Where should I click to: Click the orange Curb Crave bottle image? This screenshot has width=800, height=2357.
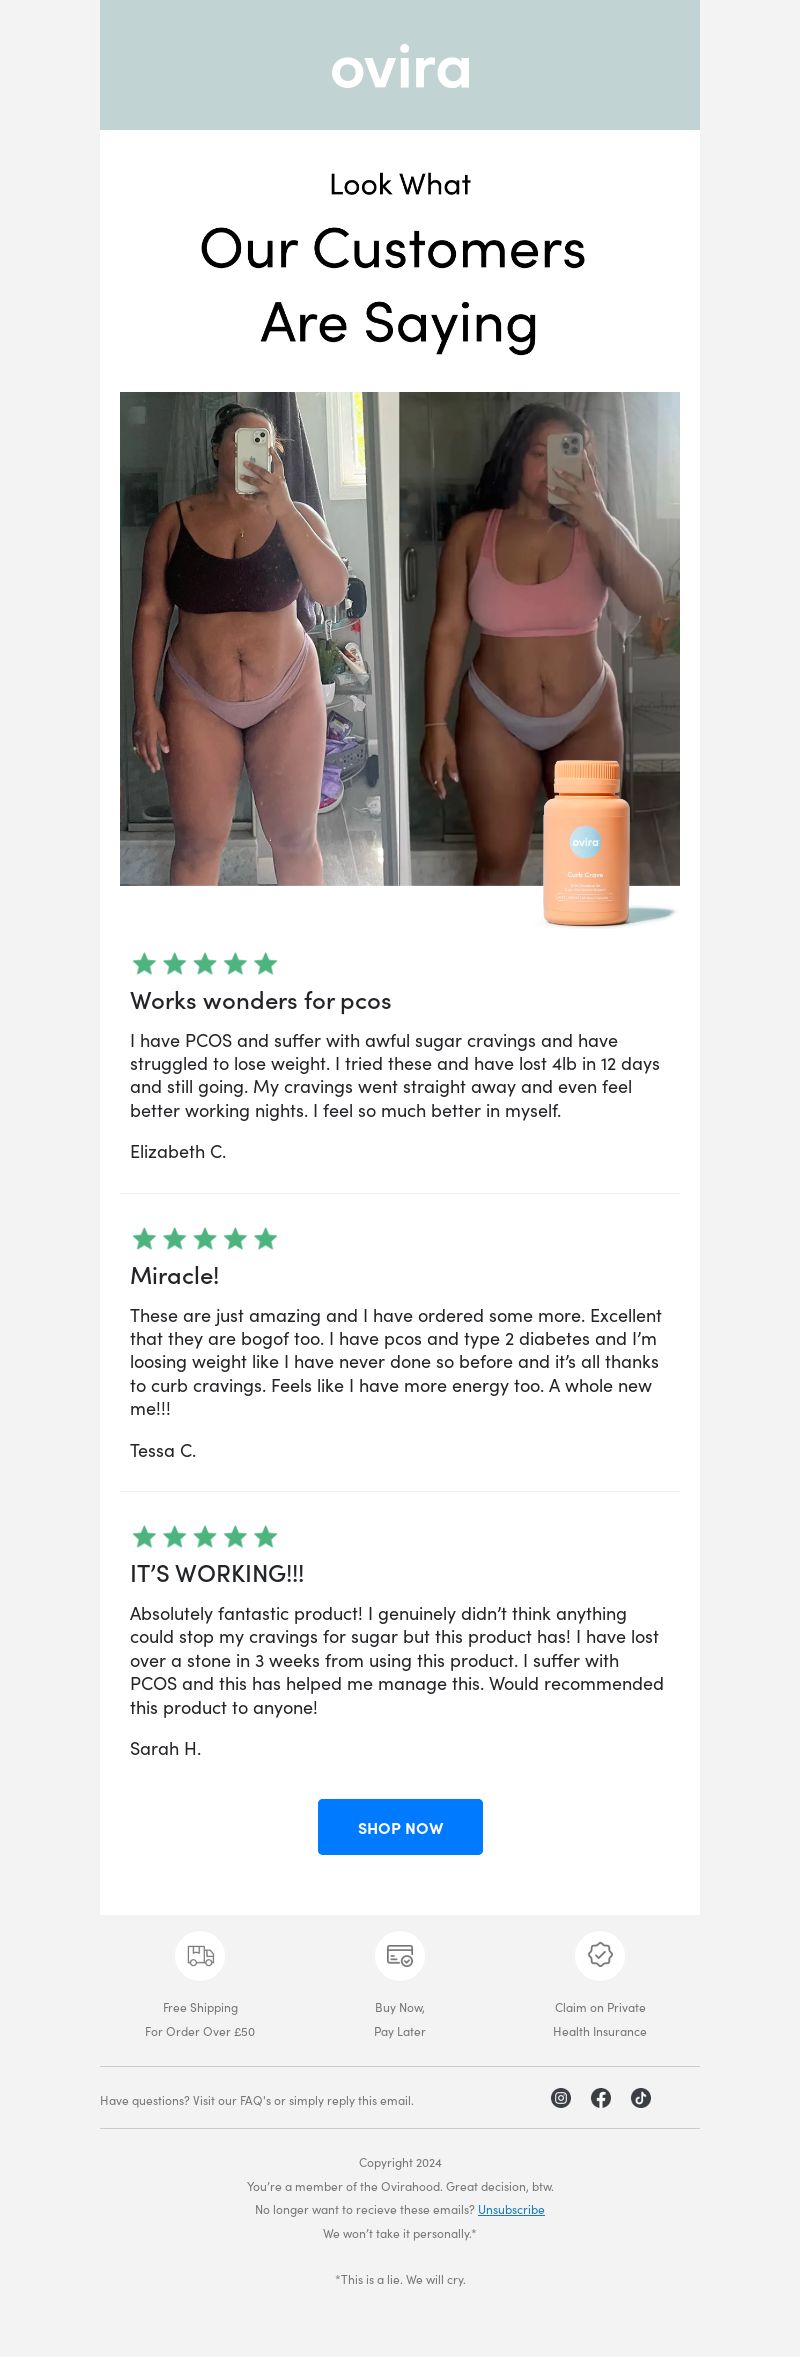point(586,843)
